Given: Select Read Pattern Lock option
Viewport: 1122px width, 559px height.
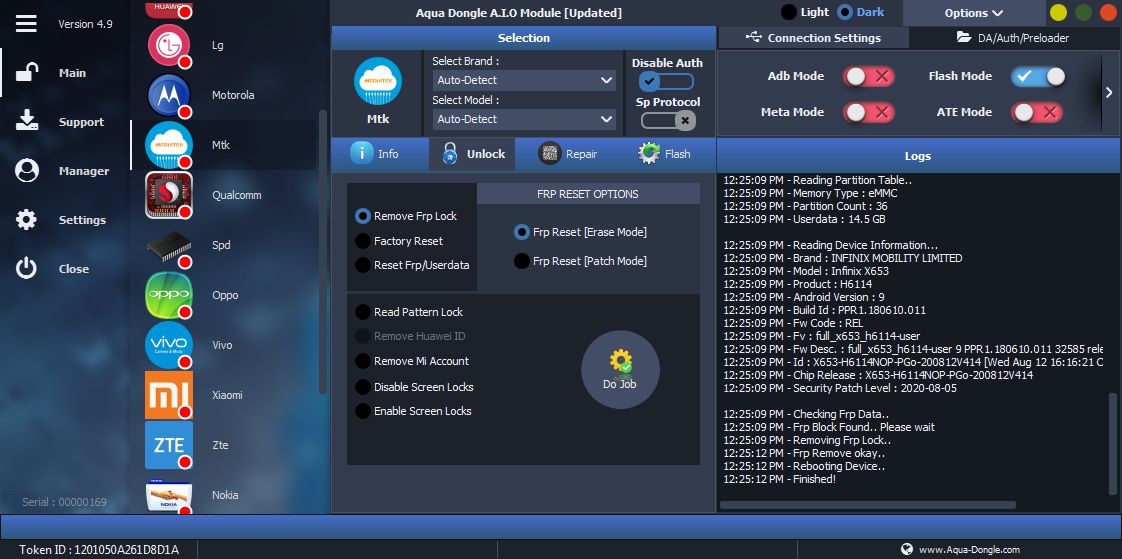Looking at the screenshot, I should tap(409, 312).
